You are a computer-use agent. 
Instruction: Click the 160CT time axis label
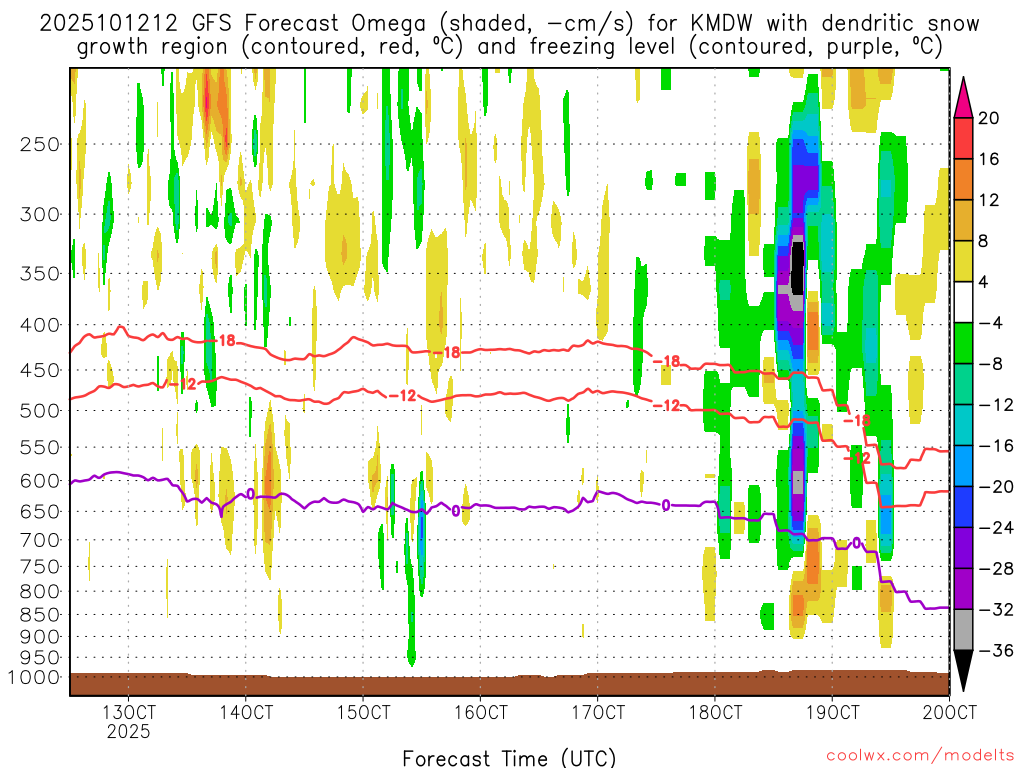(x=481, y=712)
